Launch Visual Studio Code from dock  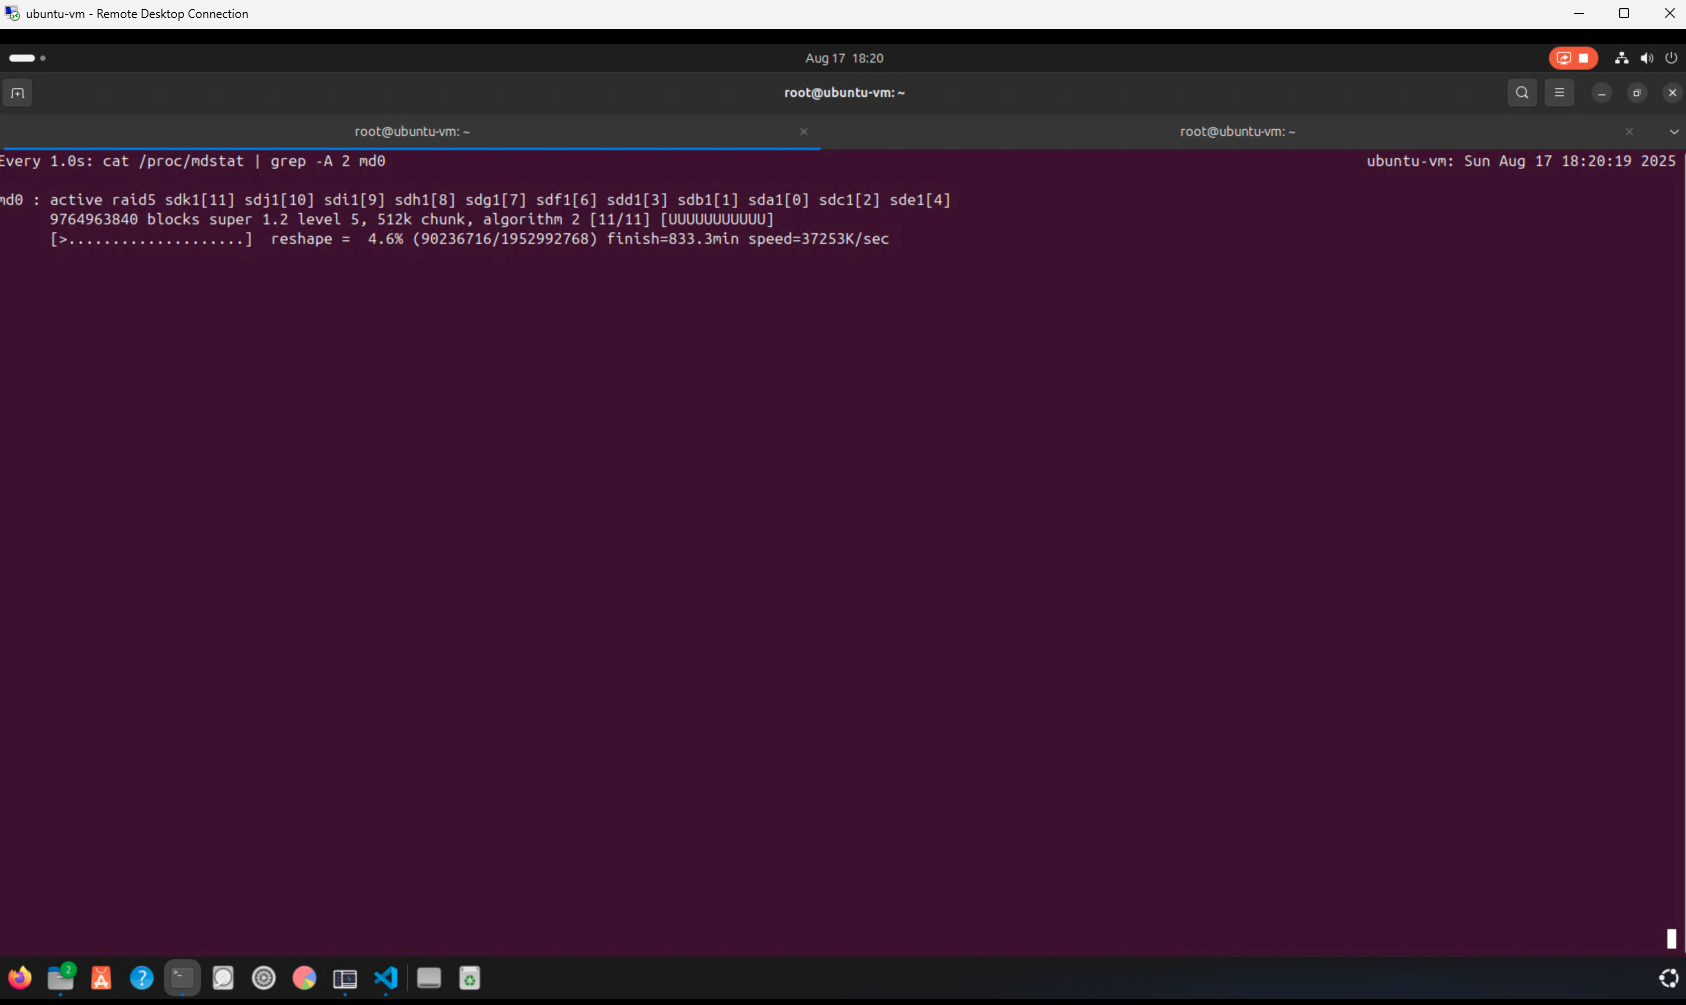[x=386, y=978]
